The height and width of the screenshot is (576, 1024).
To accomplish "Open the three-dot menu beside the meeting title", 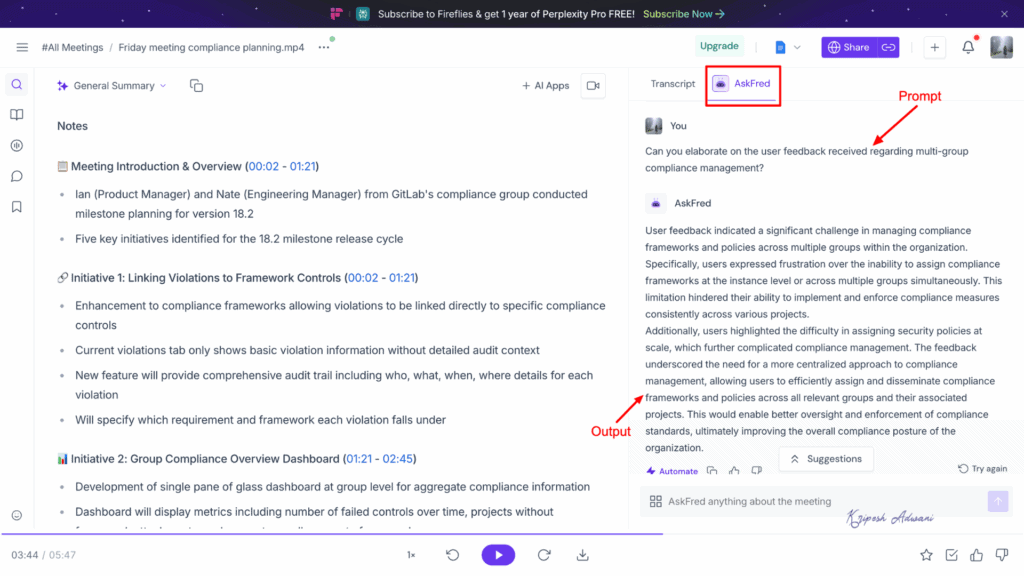I will click(322, 46).
